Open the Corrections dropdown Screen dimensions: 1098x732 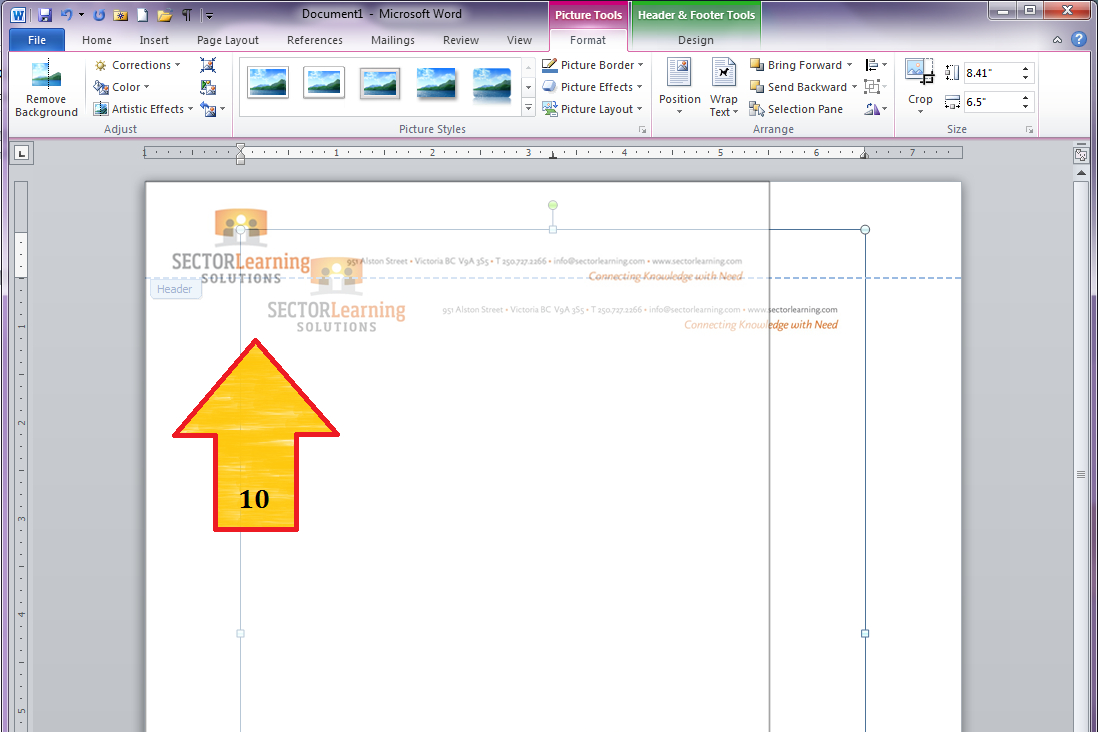[x=137, y=64]
